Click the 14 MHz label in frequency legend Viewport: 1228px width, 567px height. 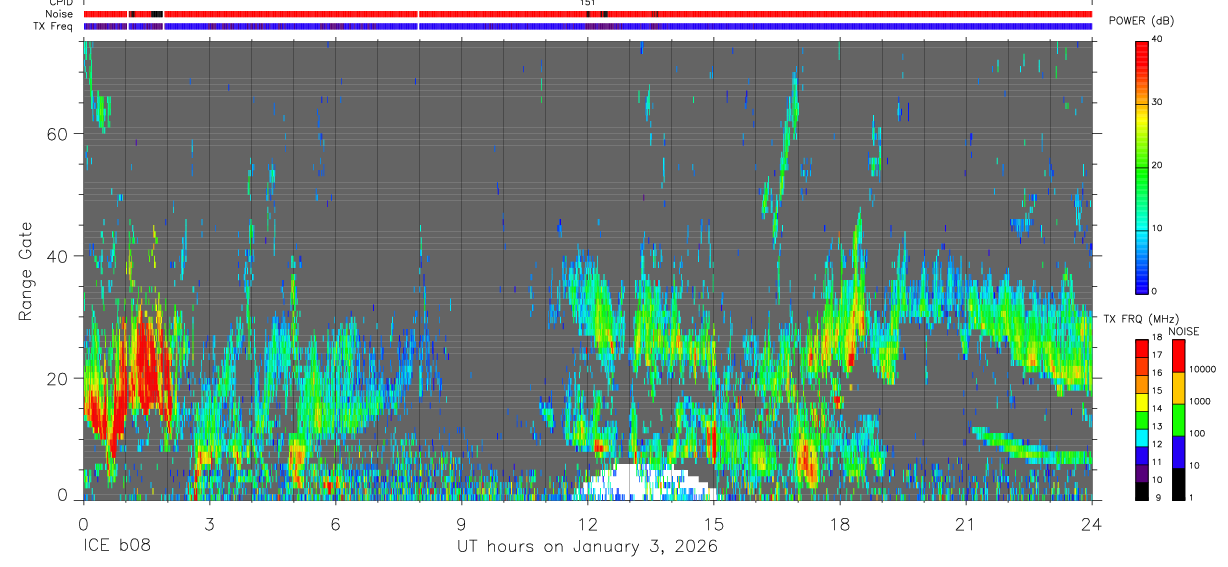(x=1156, y=408)
